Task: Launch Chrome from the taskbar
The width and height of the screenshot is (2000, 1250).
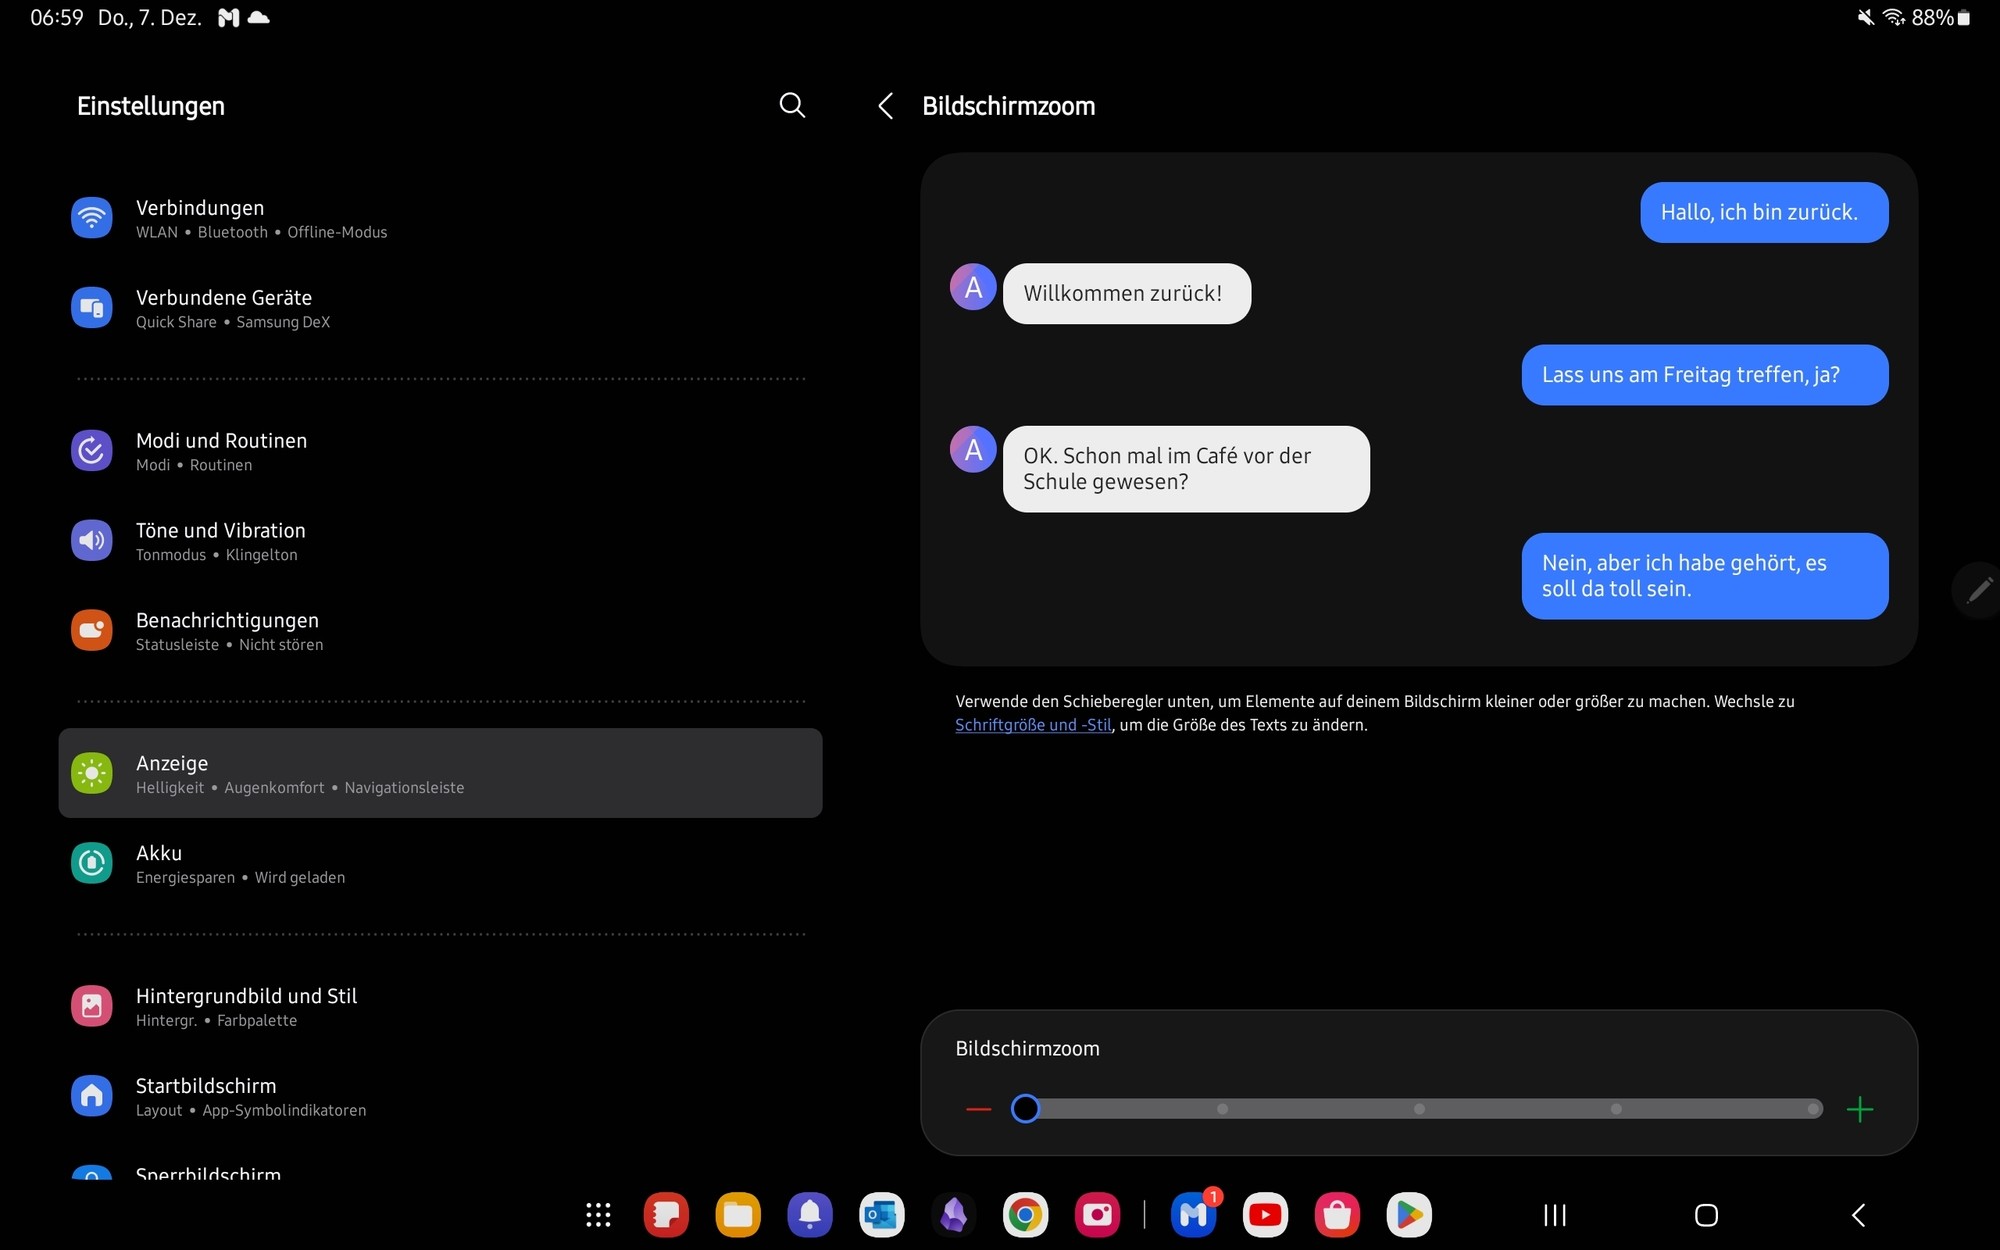Action: [x=1025, y=1215]
